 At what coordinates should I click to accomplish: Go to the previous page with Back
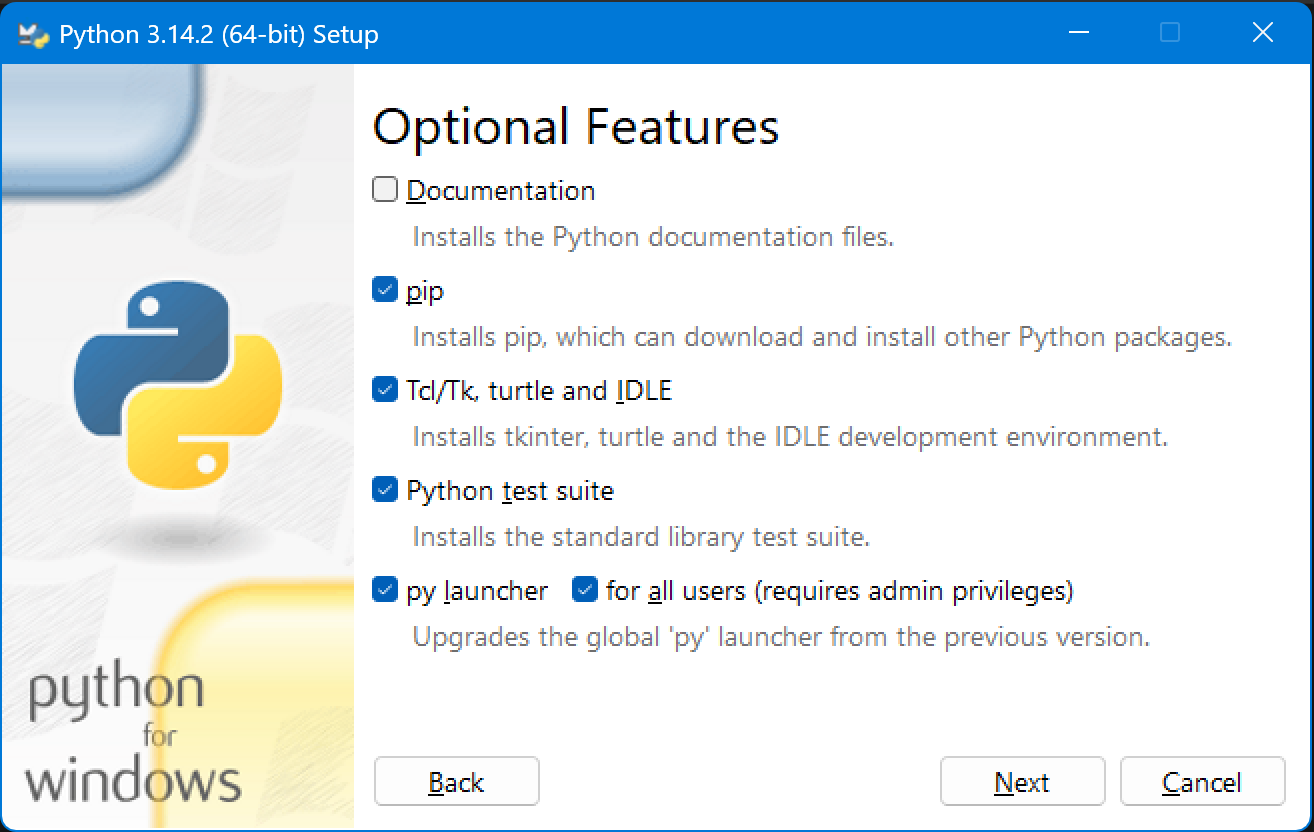[456, 781]
